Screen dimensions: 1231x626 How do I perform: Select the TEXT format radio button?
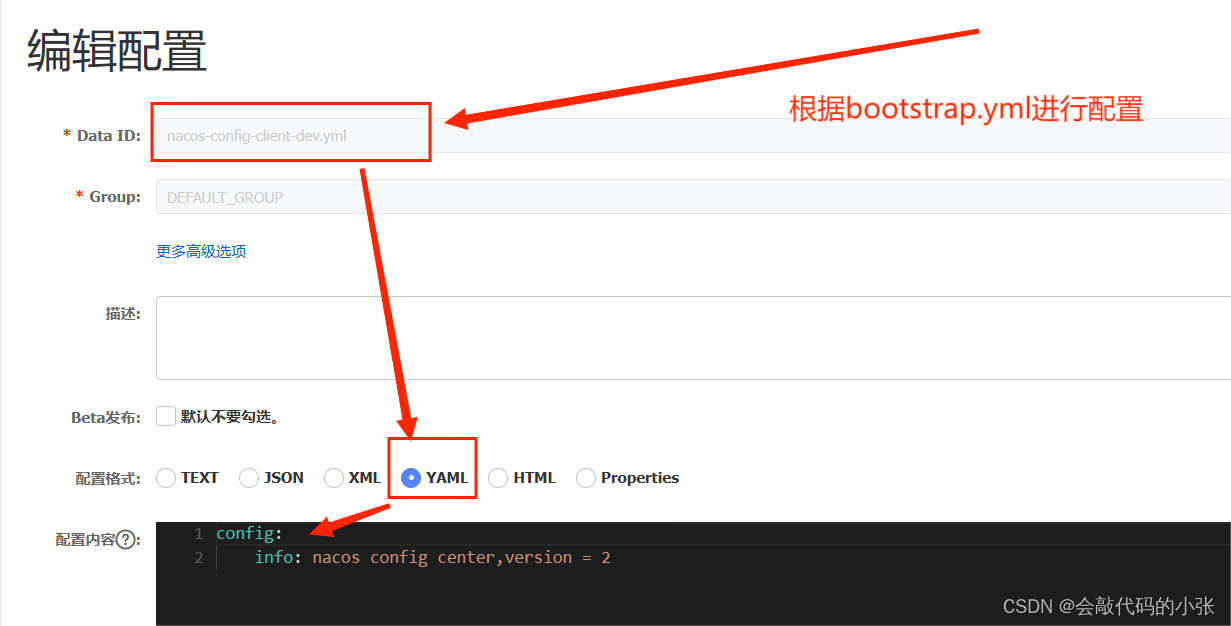coord(166,478)
